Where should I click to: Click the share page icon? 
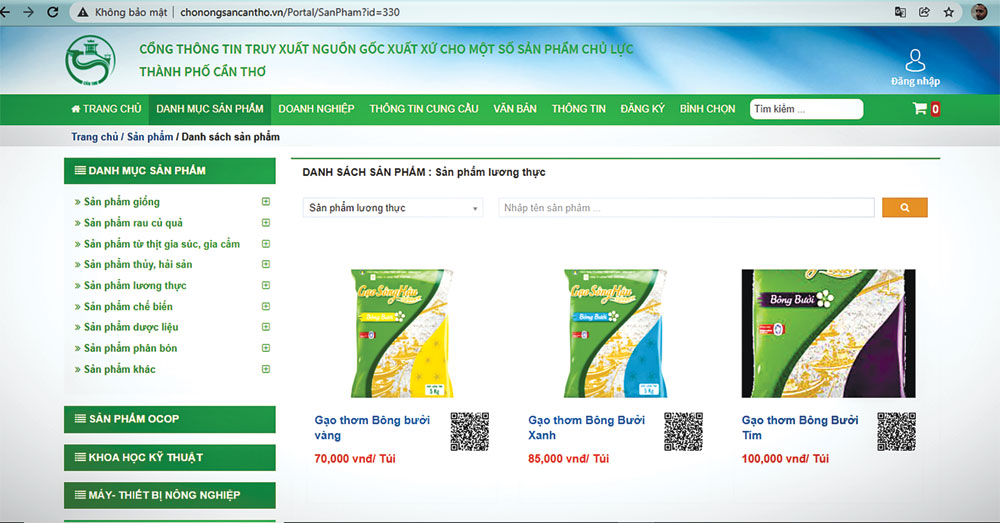924,12
